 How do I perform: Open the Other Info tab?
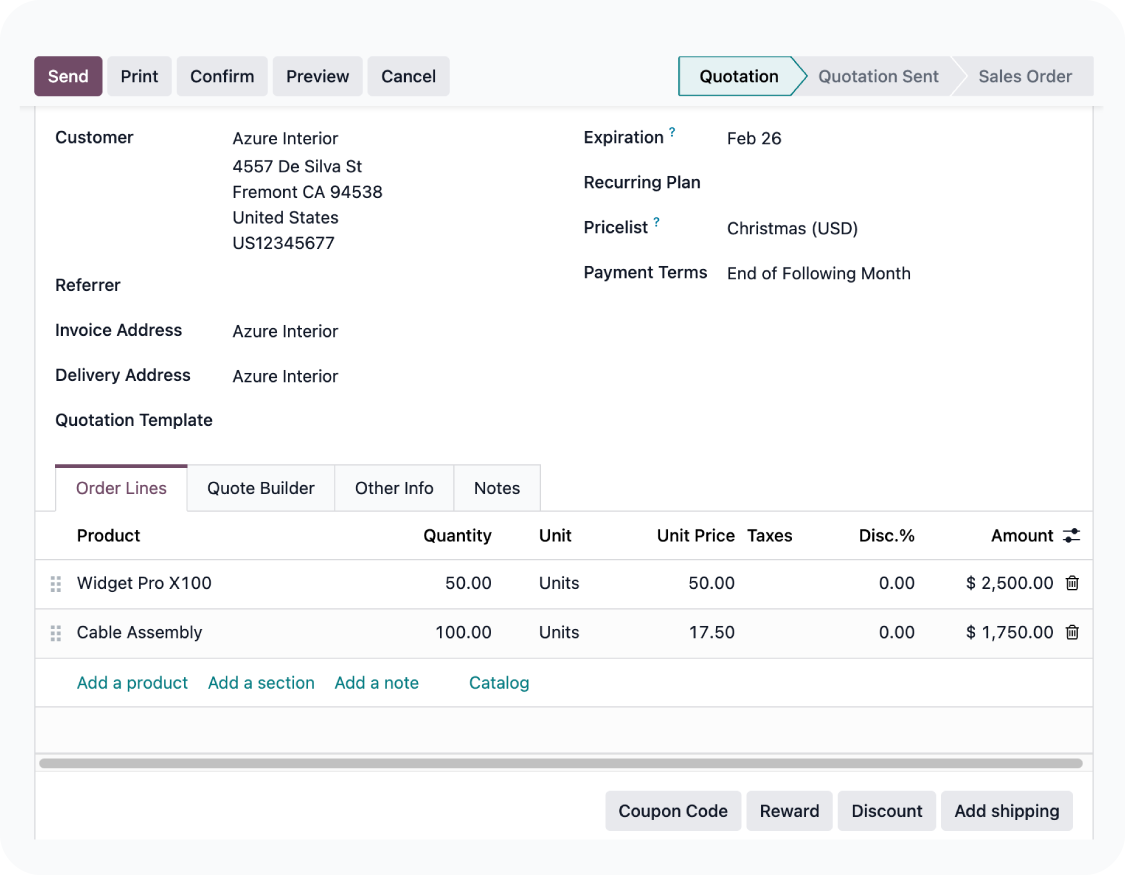tap(394, 488)
